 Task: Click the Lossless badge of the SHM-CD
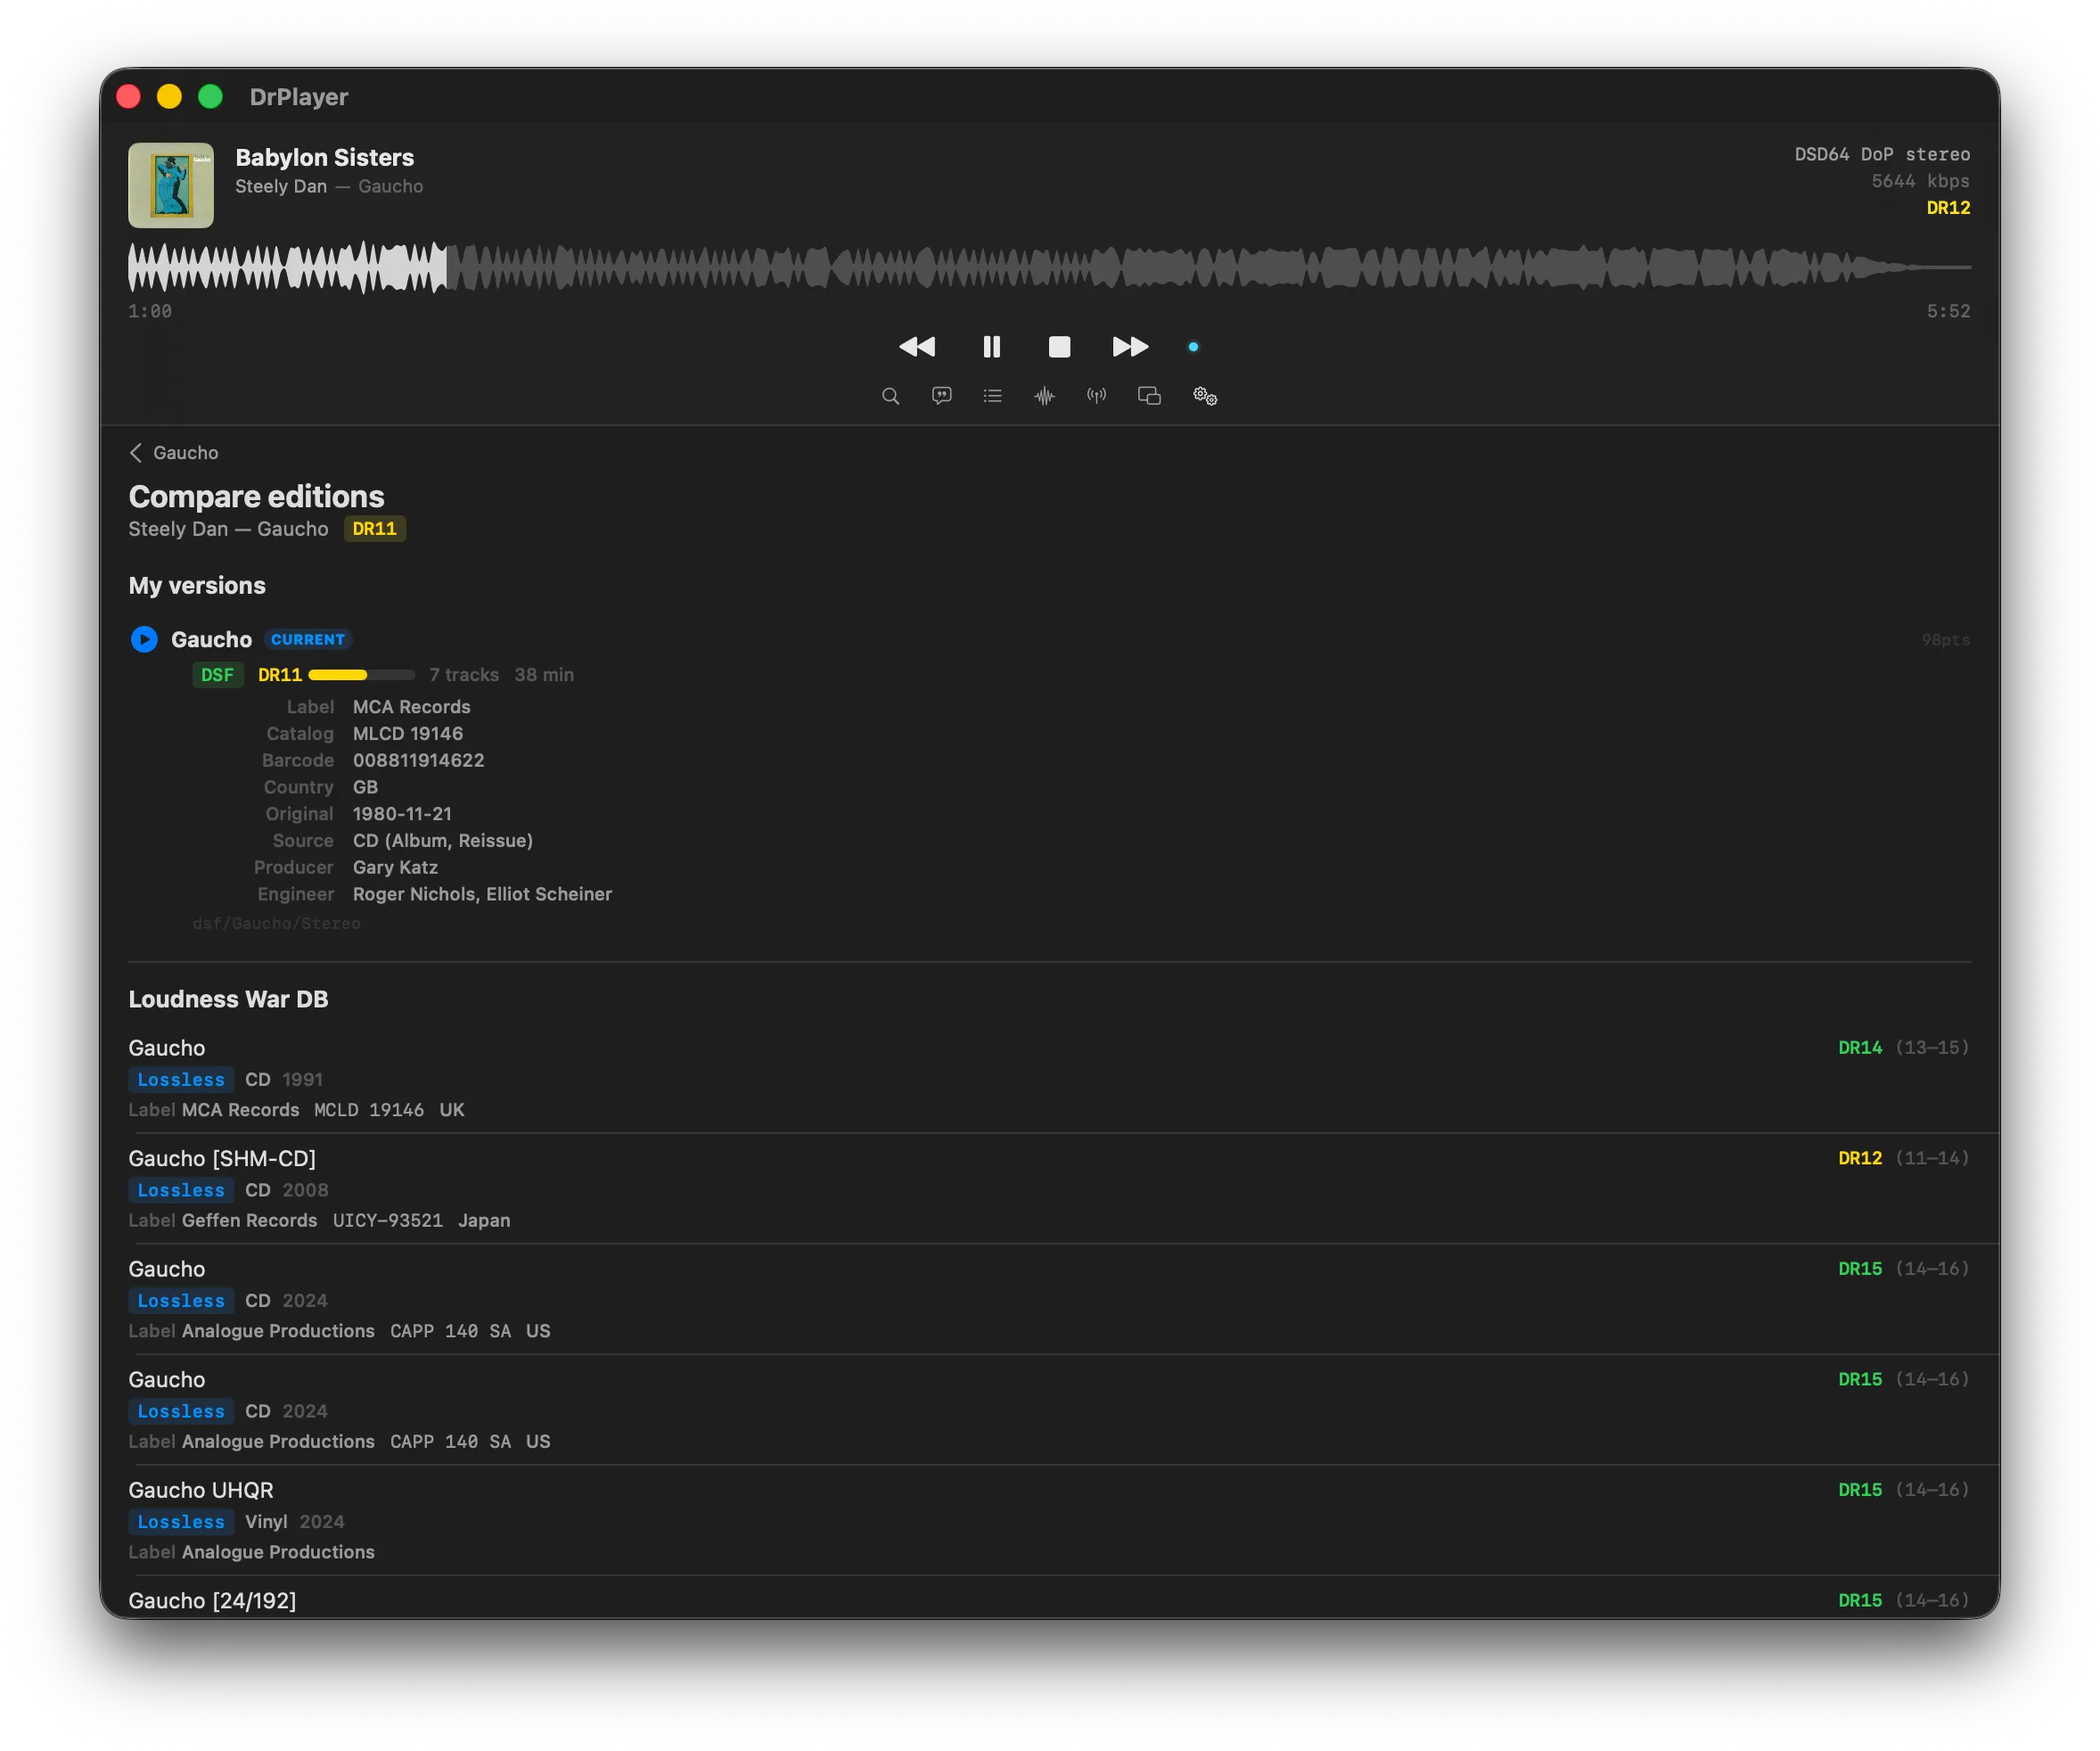coord(181,1190)
